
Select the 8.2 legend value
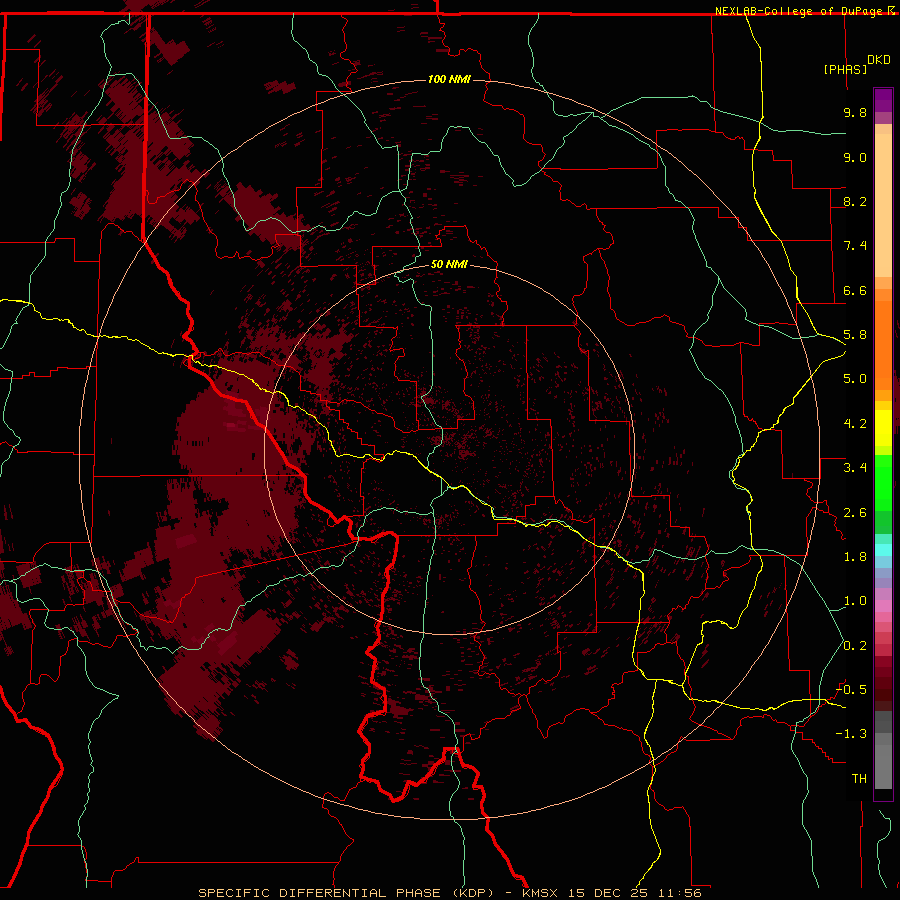[855, 201]
